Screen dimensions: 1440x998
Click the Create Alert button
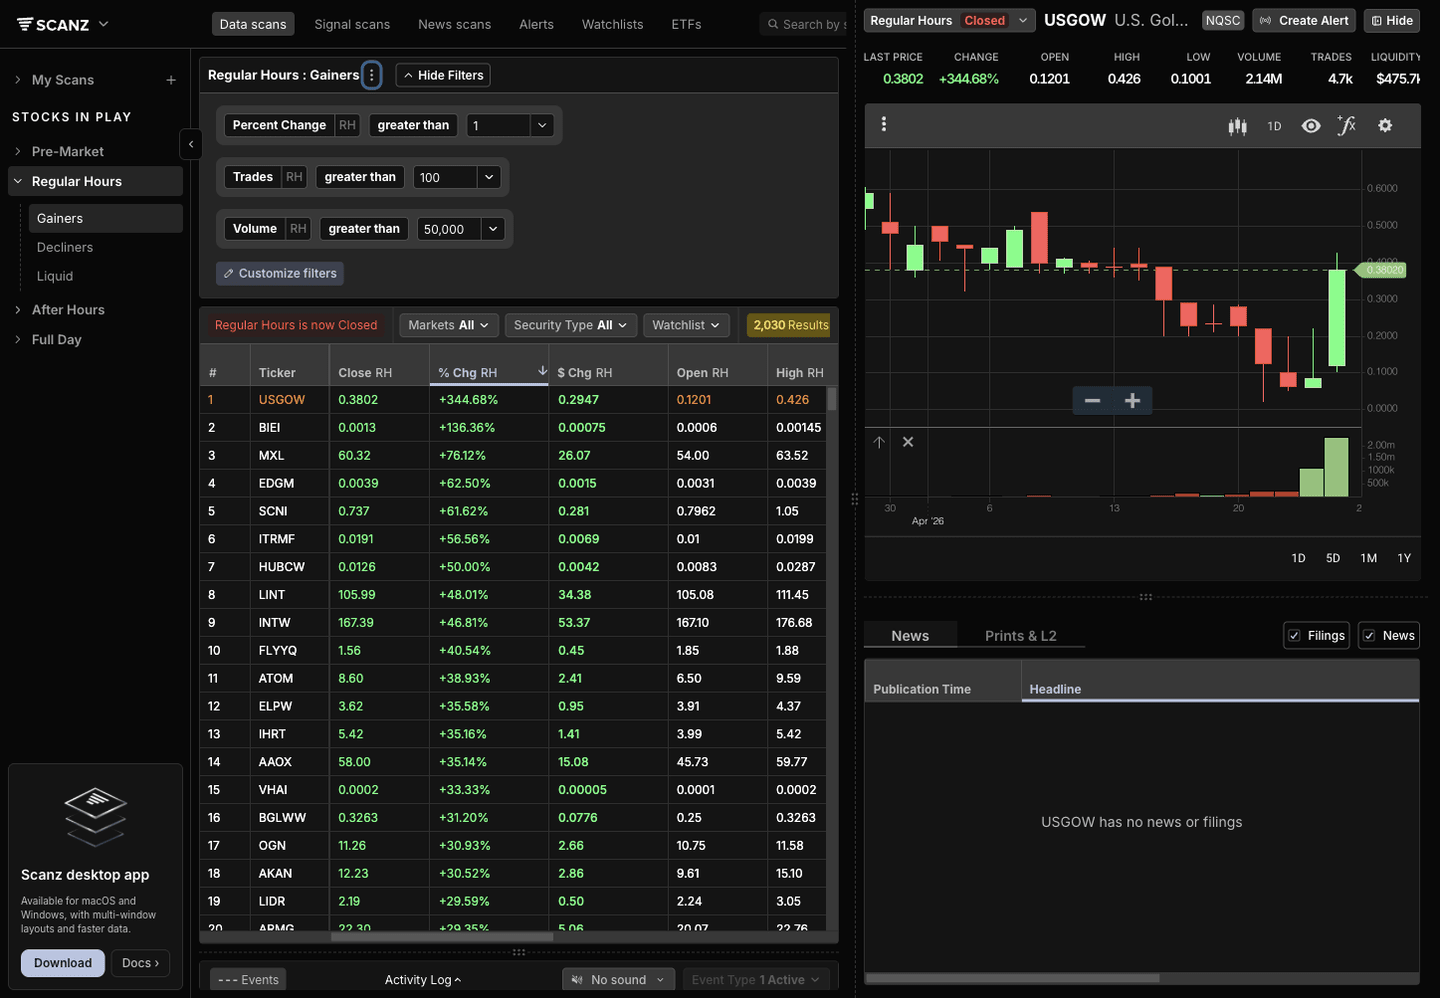pyautogui.click(x=1304, y=20)
